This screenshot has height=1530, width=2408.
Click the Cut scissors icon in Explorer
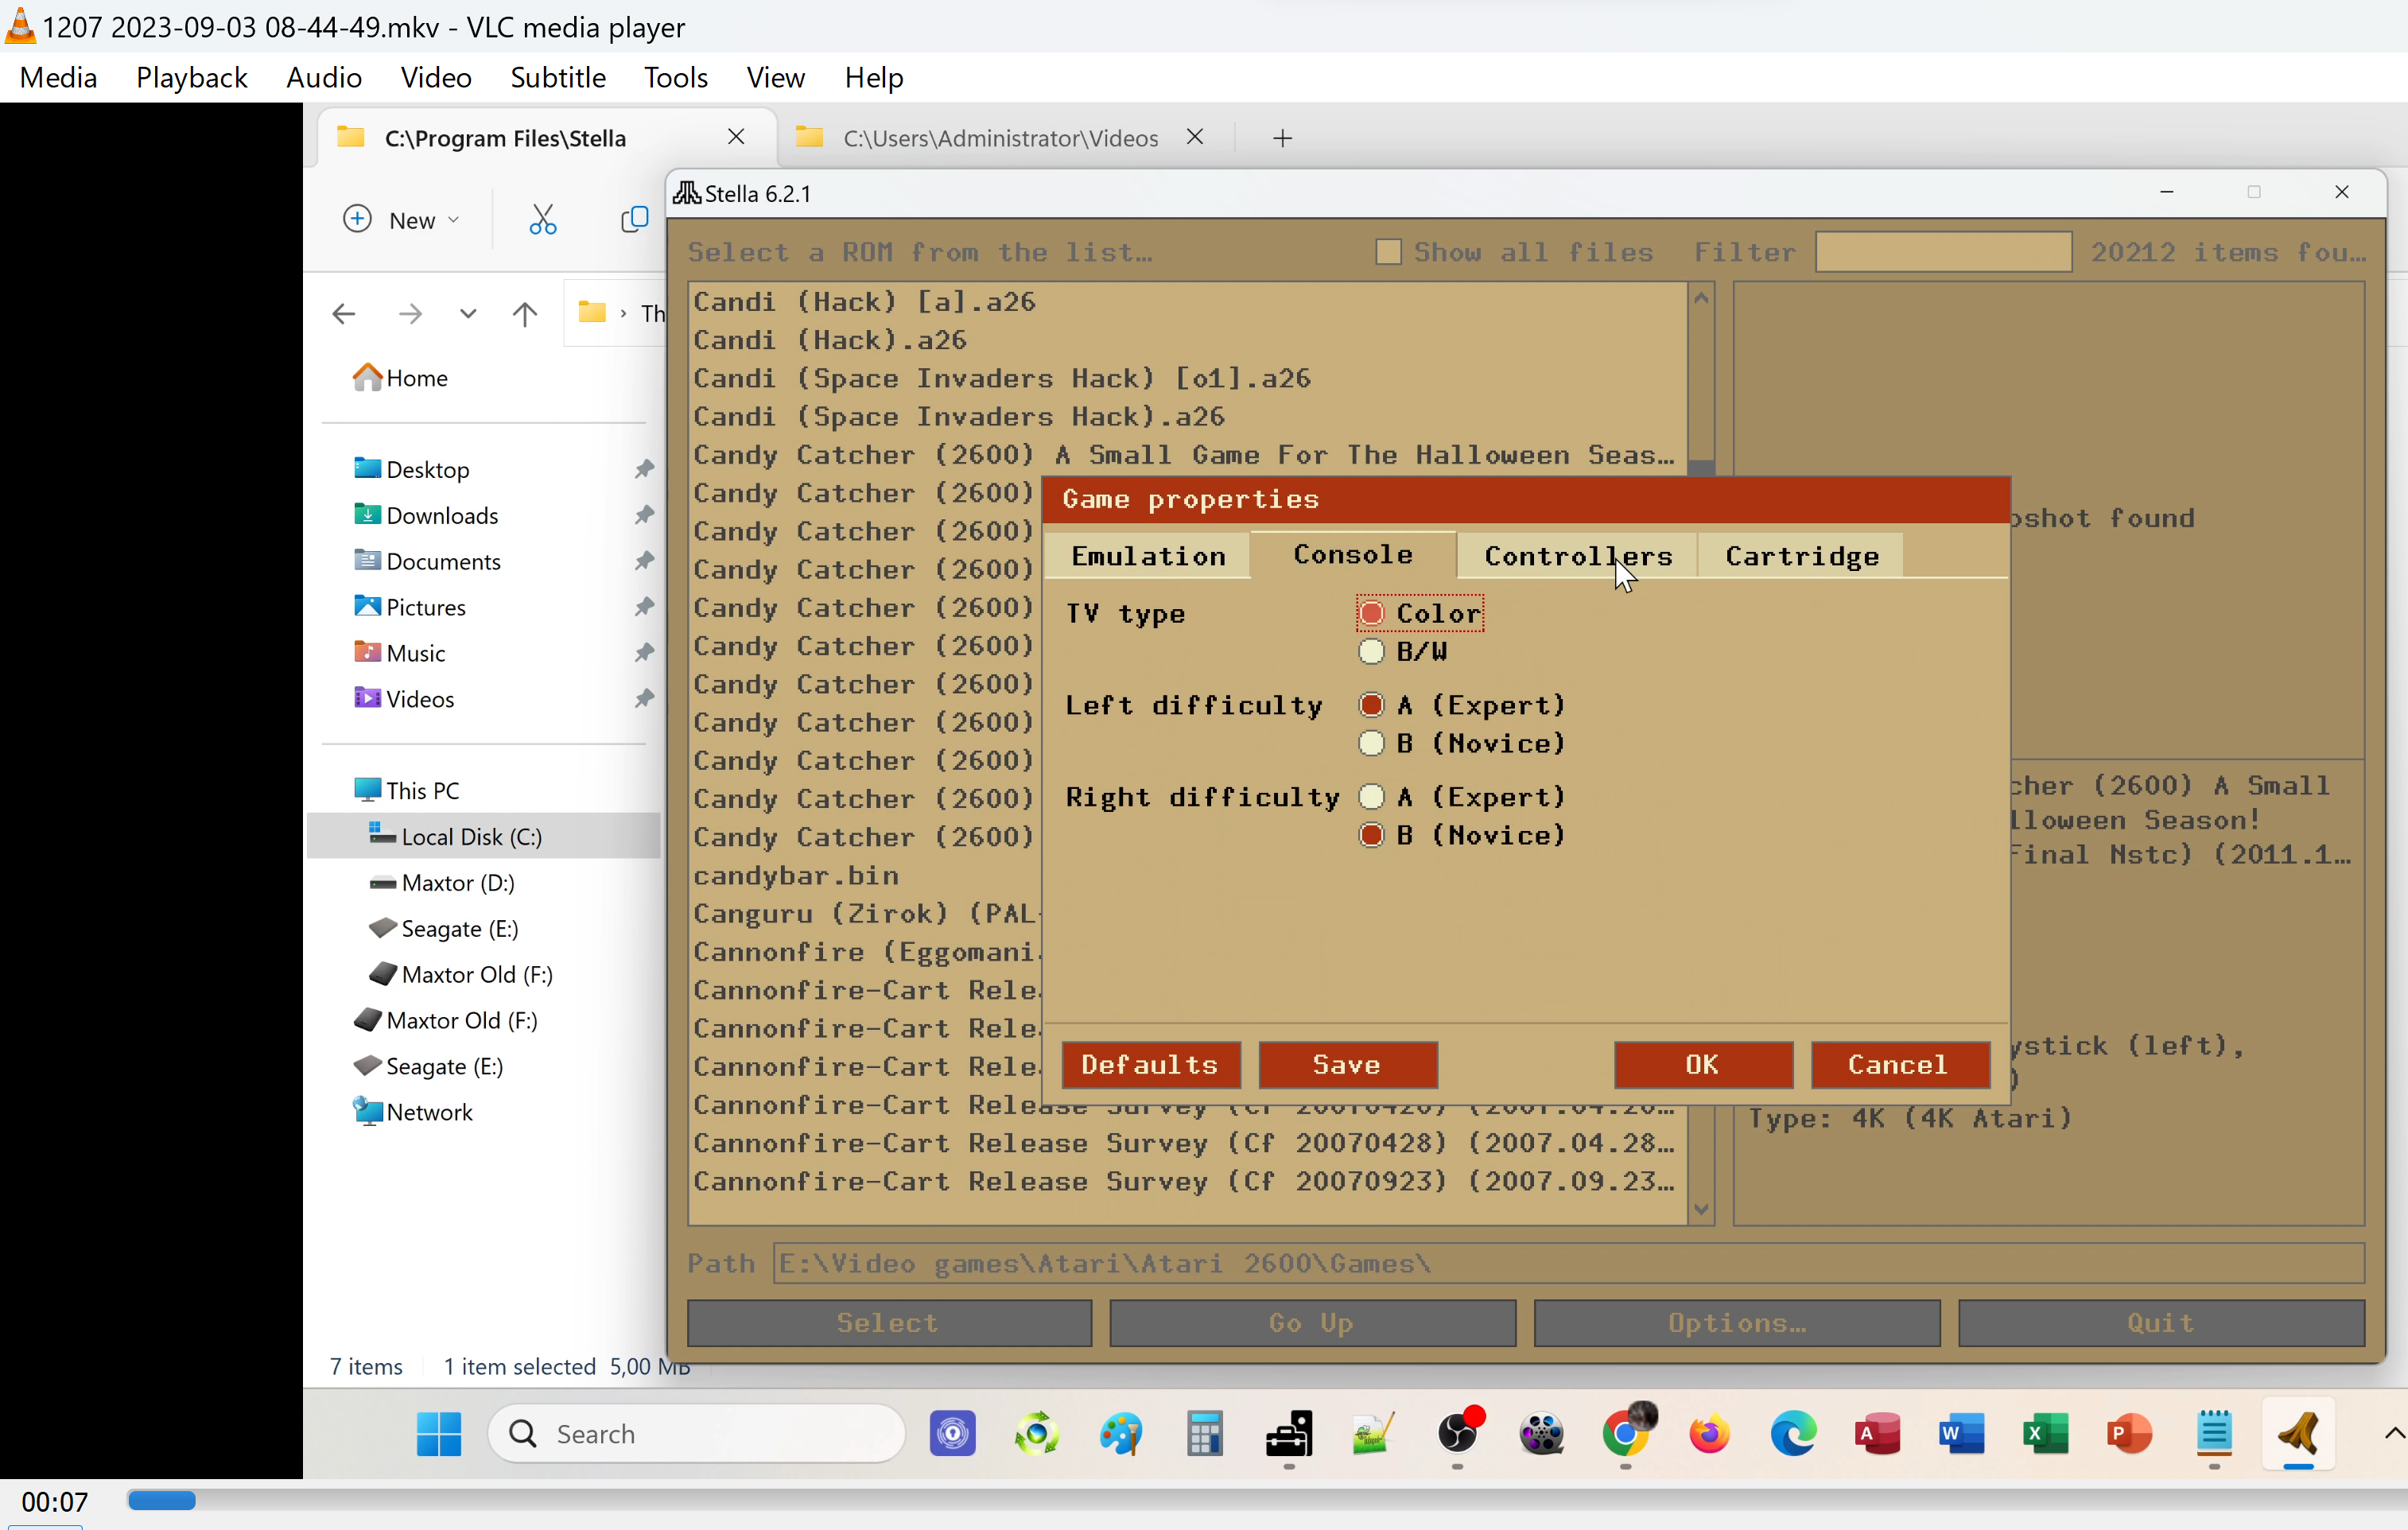click(542, 220)
